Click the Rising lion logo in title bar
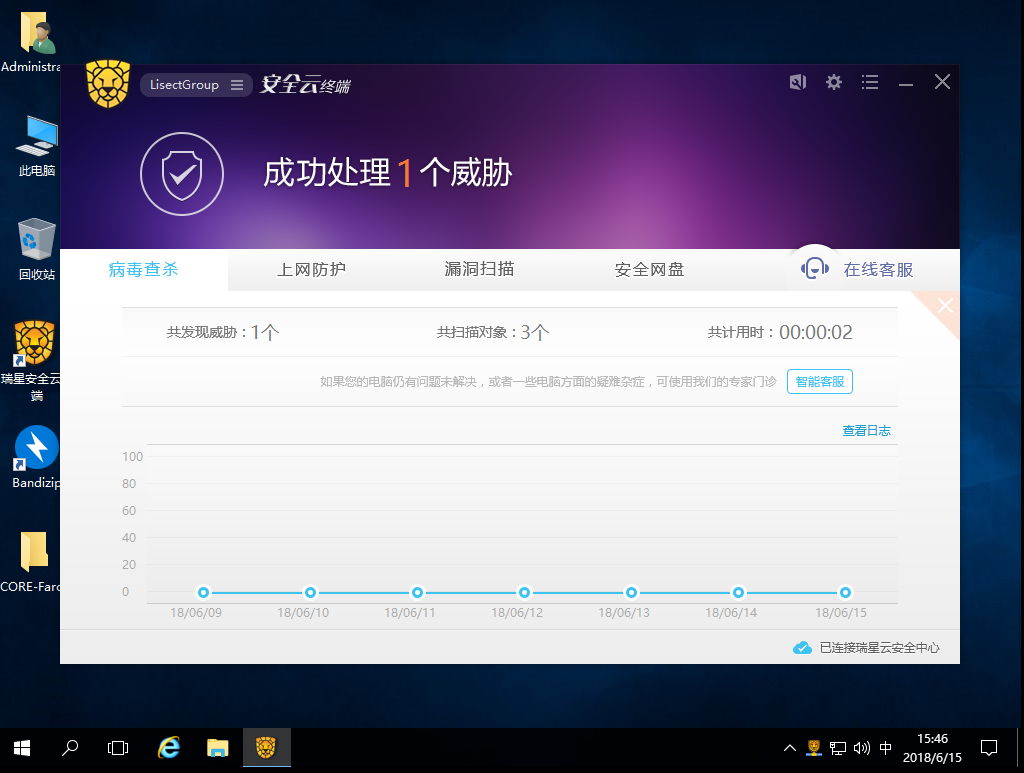1024x773 pixels. [x=108, y=84]
